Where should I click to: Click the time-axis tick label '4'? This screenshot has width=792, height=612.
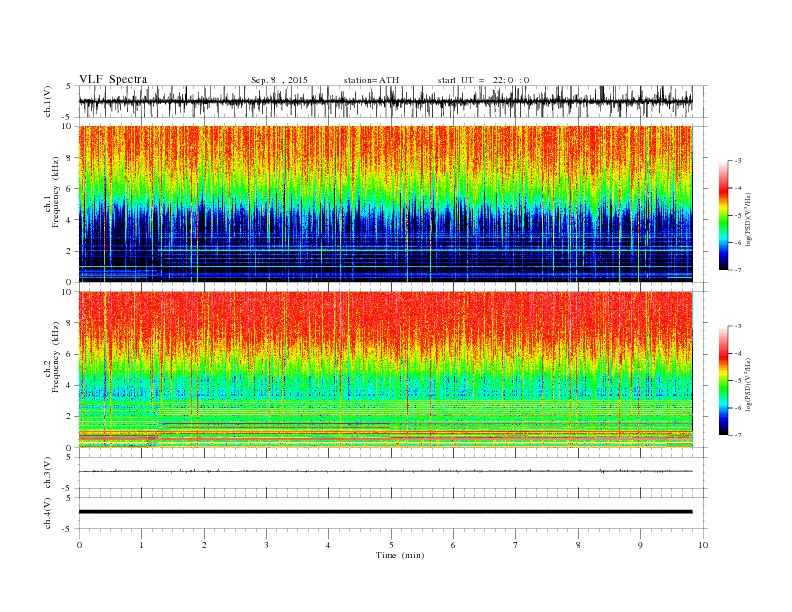328,545
